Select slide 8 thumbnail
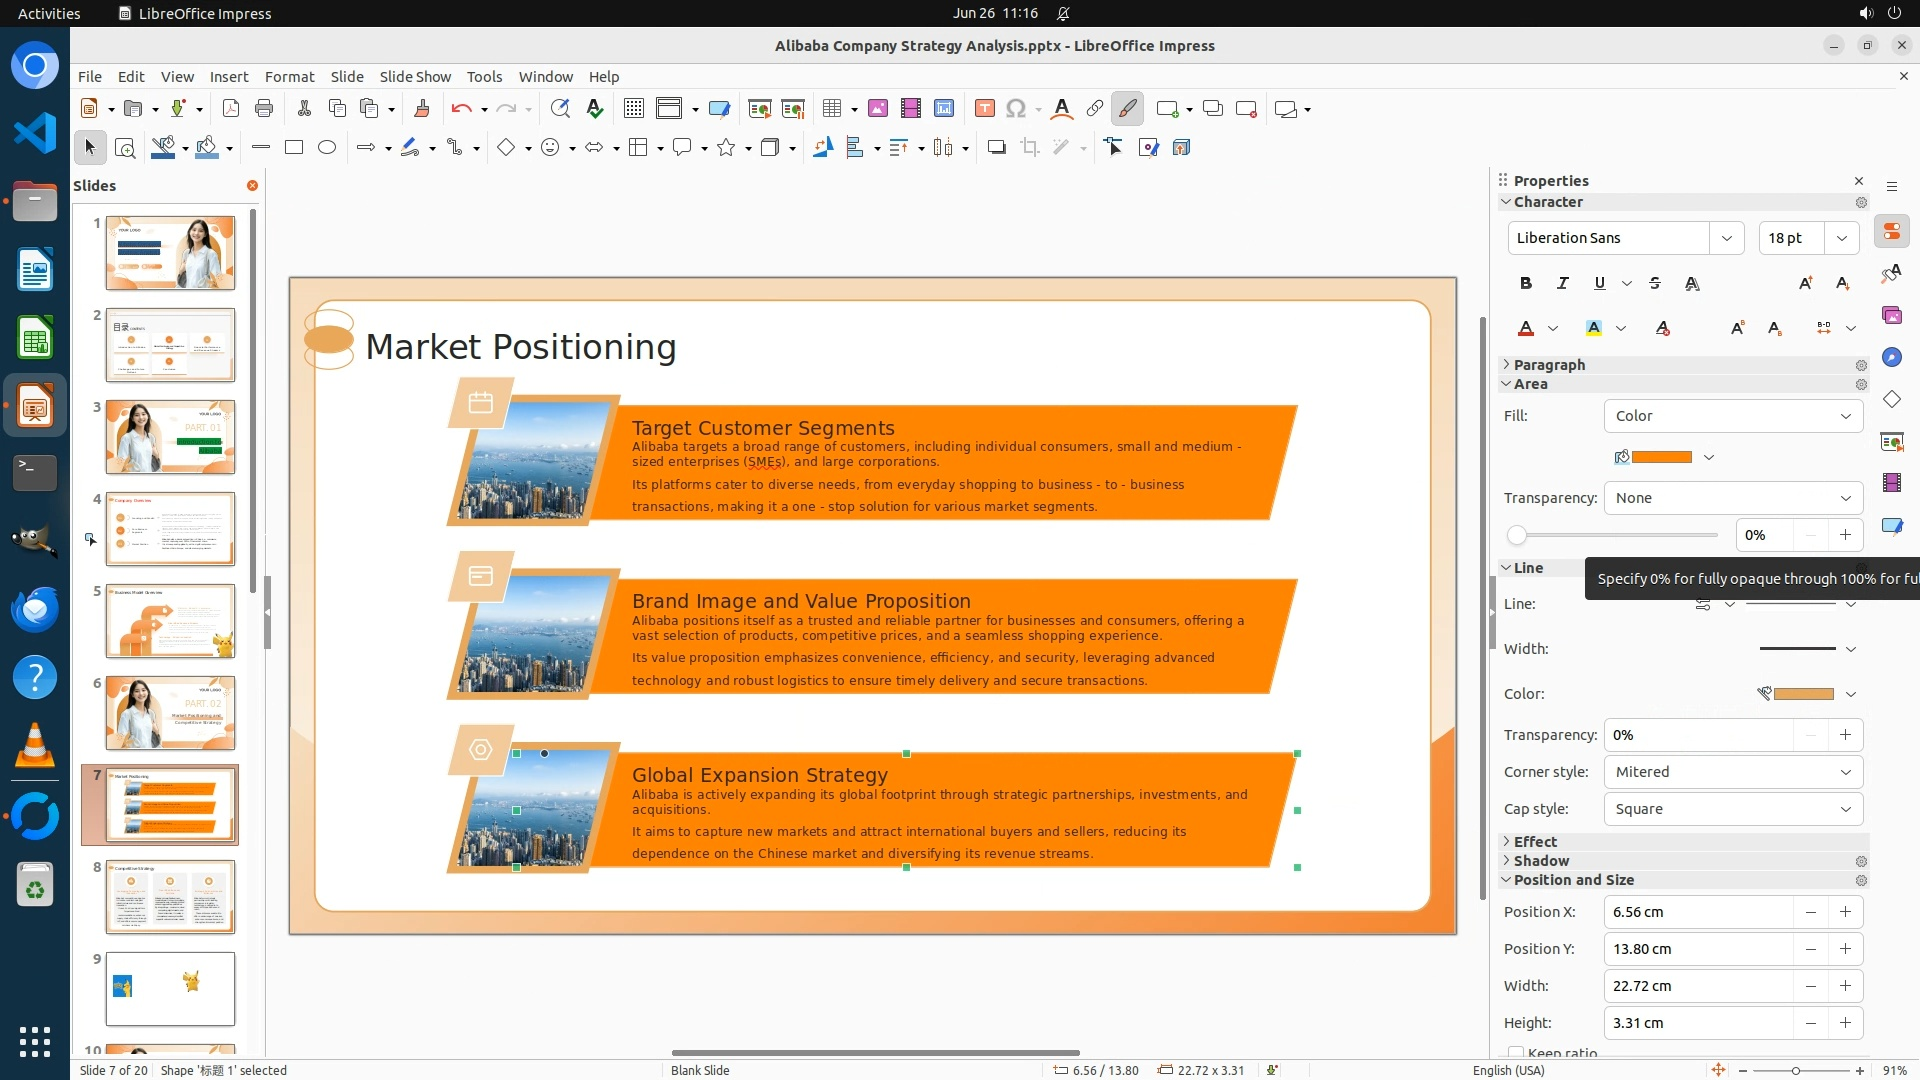 click(x=170, y=897)
